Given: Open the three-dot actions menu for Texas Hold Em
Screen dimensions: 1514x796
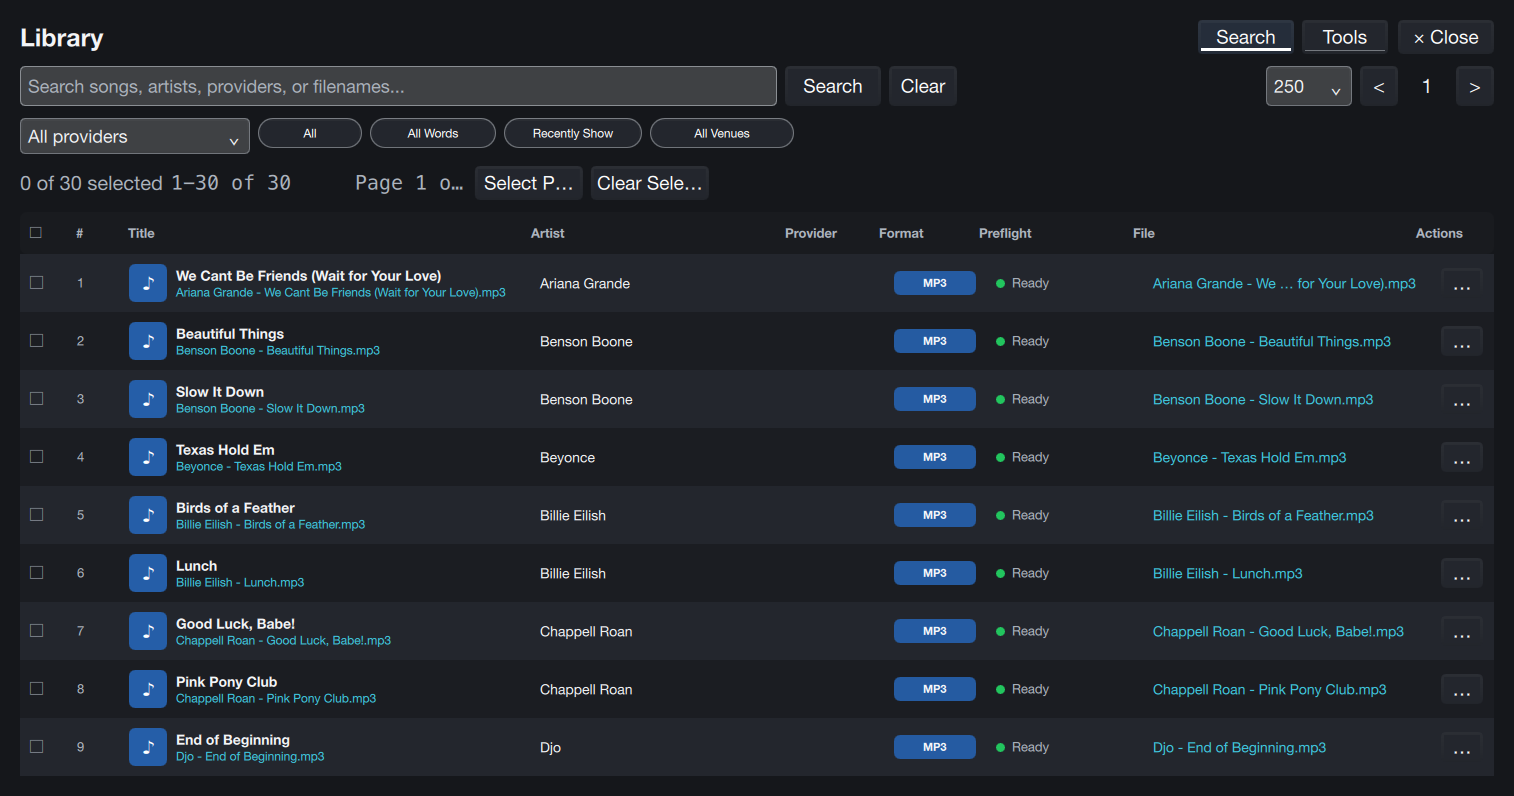Looking at the screenshot, I should tap(1461, 458).
